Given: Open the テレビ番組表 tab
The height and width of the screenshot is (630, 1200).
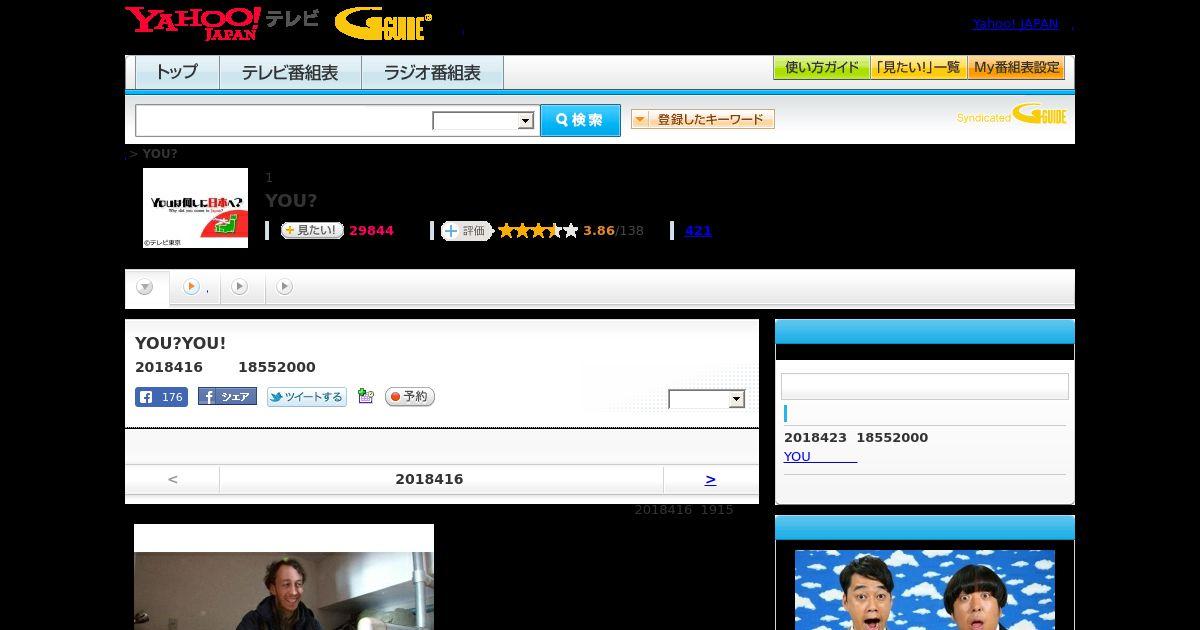Looking at the screenshot, I should tap(290, 73).
